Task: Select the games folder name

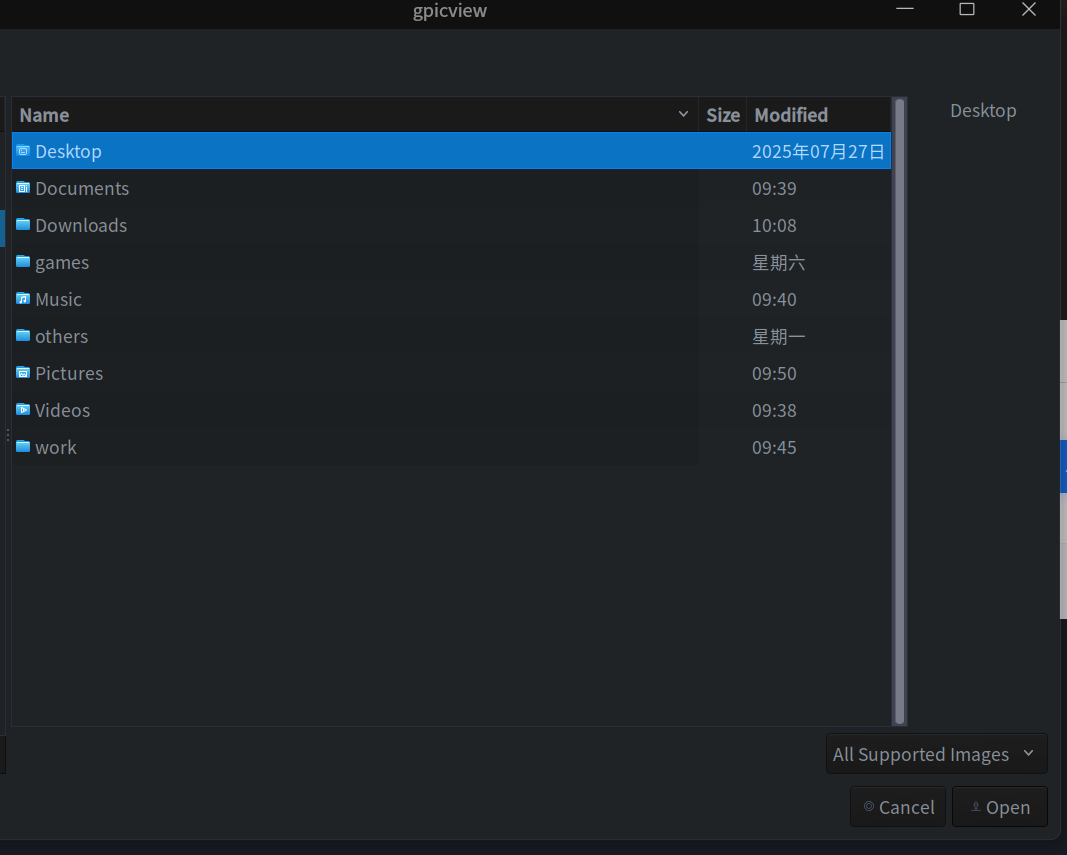Action: [x=62, y=263]
